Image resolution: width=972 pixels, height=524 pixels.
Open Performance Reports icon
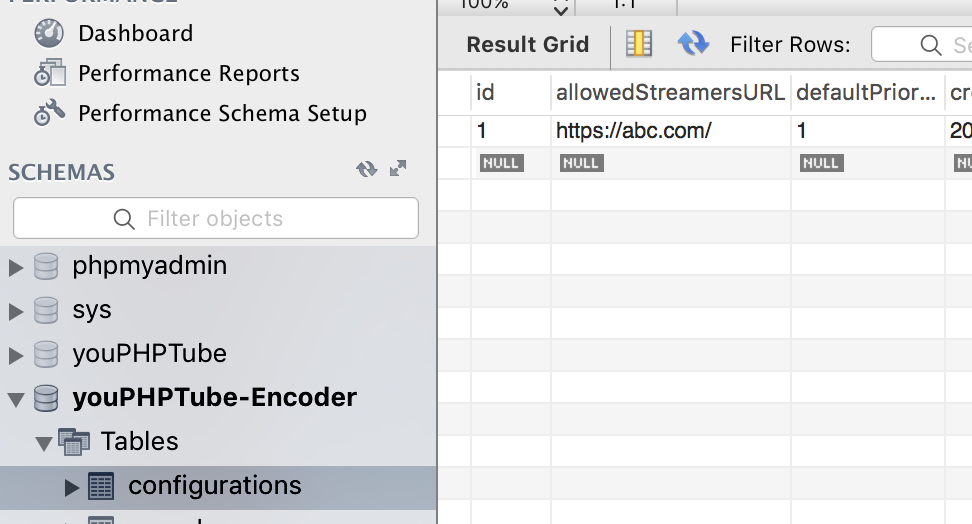(50, 73)
